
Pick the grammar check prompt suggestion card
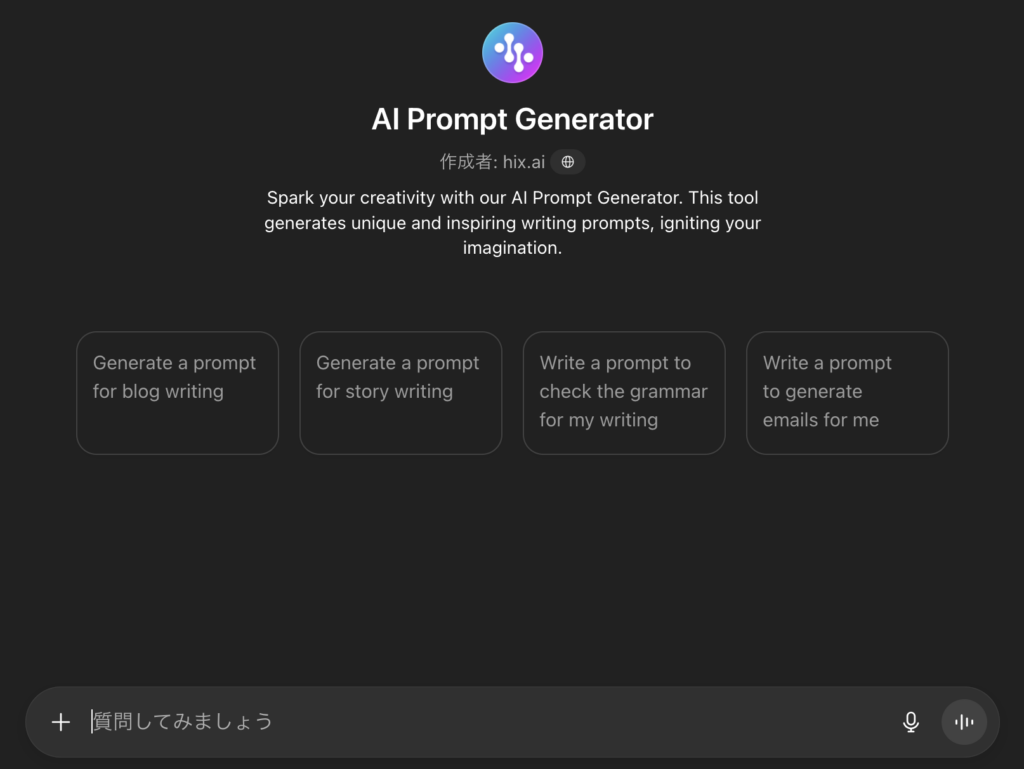point(624,393)
